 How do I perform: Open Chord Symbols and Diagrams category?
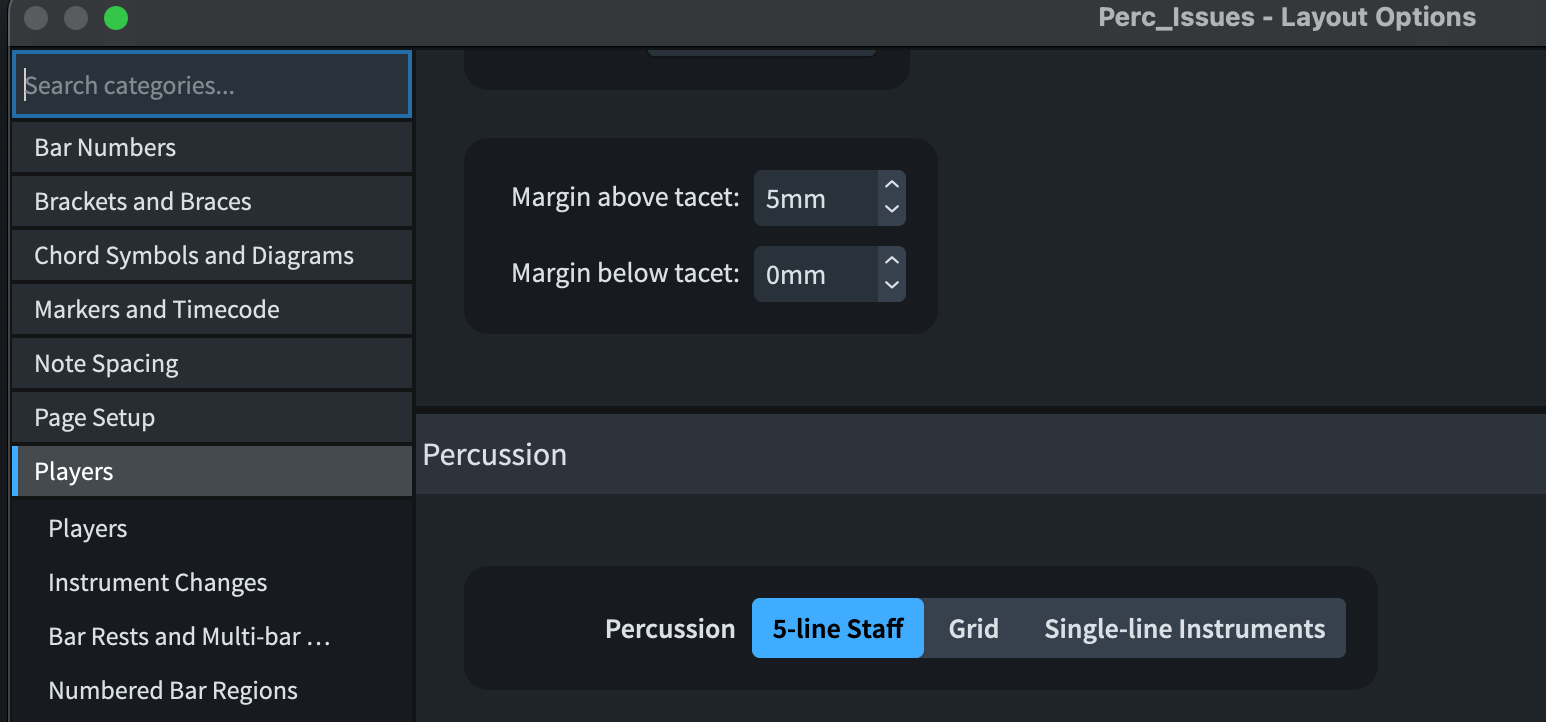coord(211,255)
